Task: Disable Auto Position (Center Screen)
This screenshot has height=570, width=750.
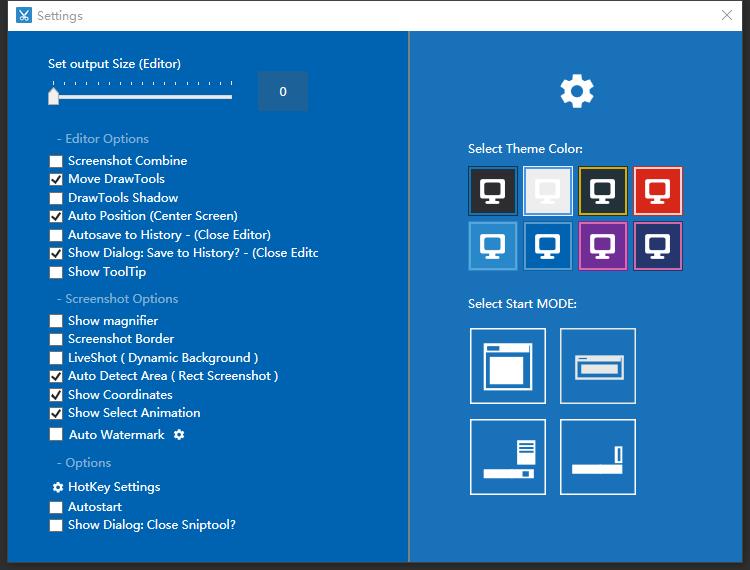Action: (x=56, y=216)
